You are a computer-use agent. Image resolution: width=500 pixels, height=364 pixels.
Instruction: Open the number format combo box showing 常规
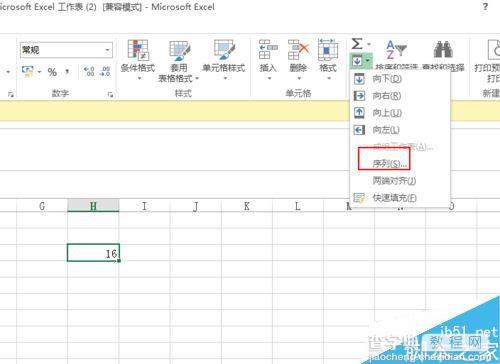[66, 50]
